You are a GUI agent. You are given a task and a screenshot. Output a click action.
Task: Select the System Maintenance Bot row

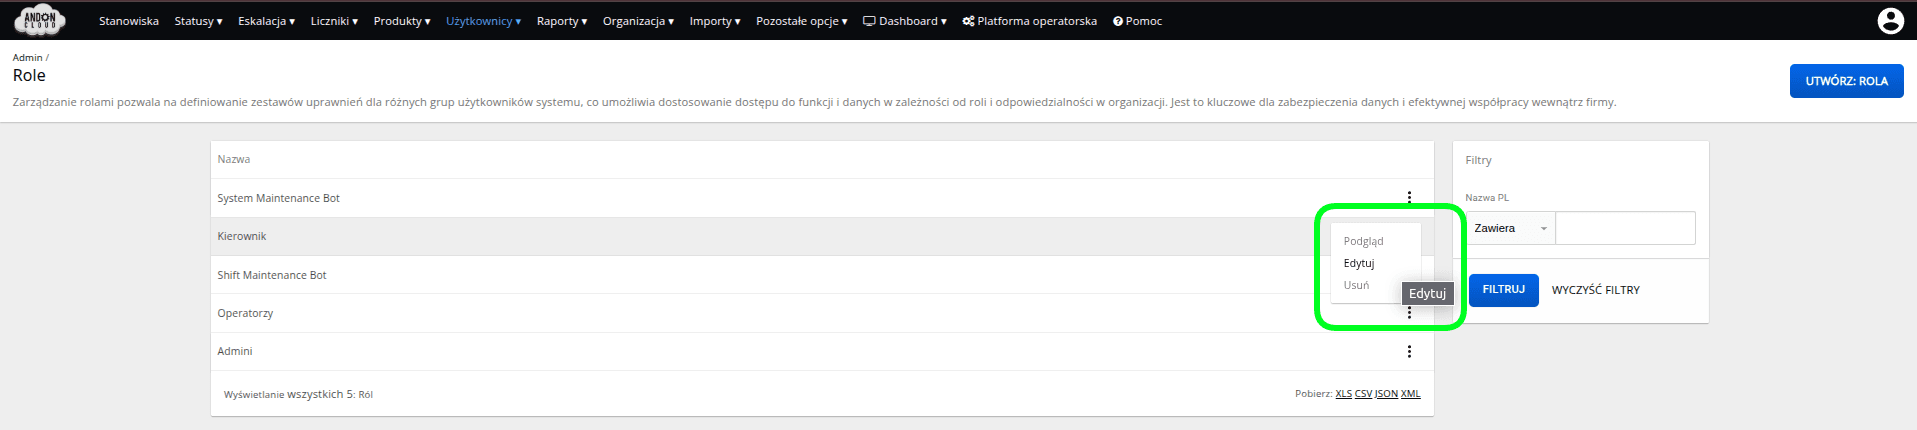[x=822, y=198]
